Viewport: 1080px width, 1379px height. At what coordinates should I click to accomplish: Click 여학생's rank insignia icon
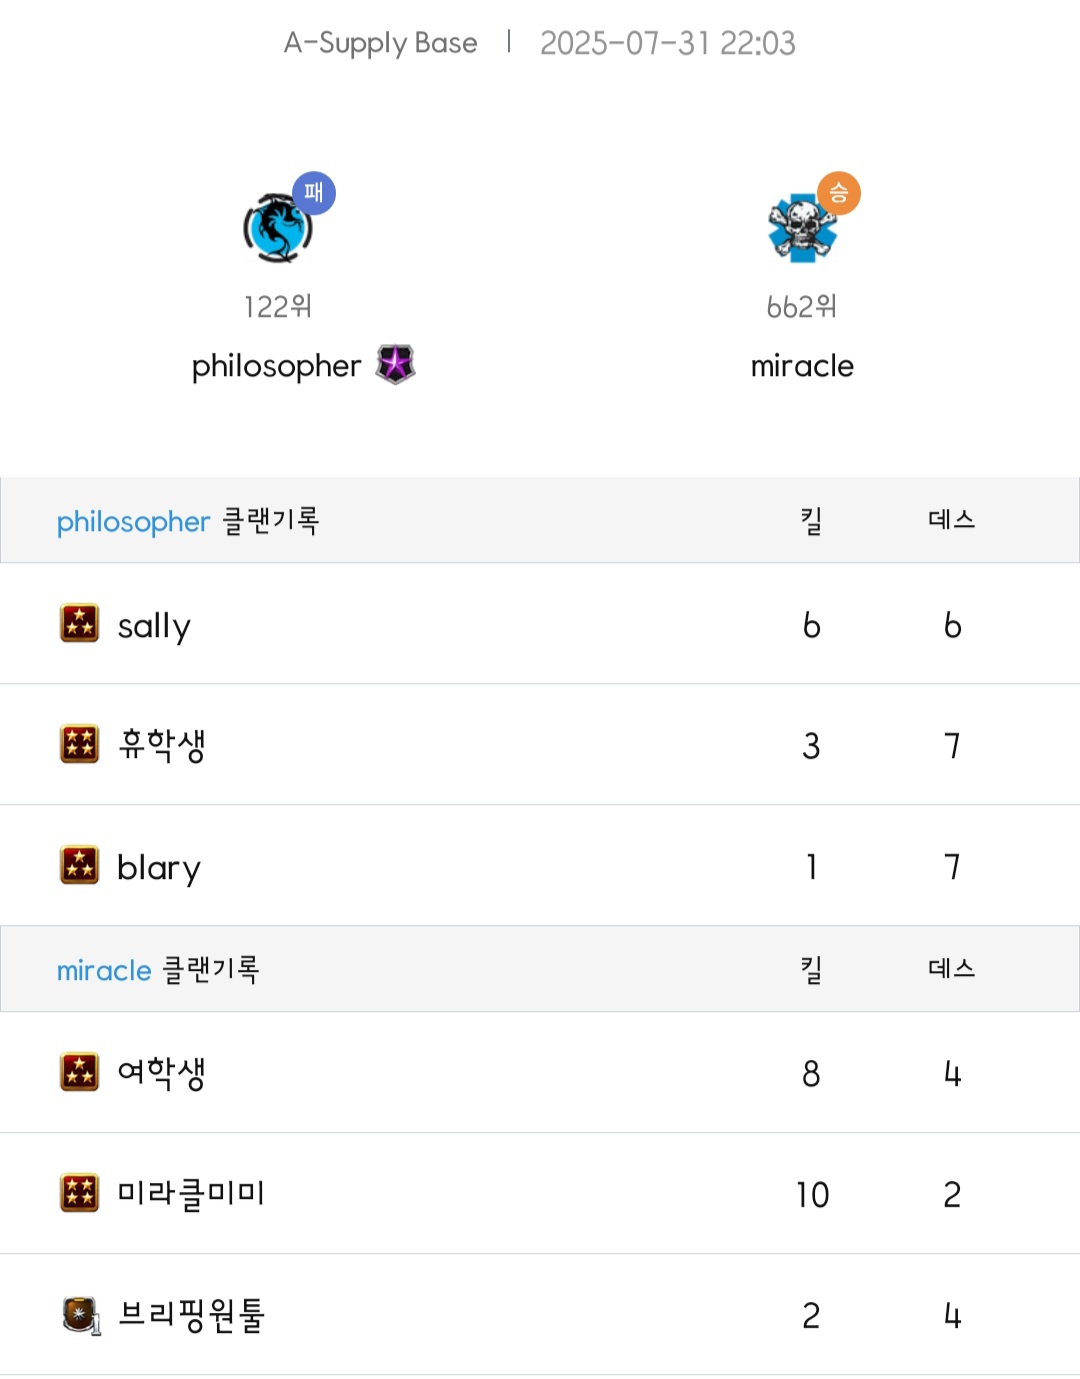(80, 1072)
